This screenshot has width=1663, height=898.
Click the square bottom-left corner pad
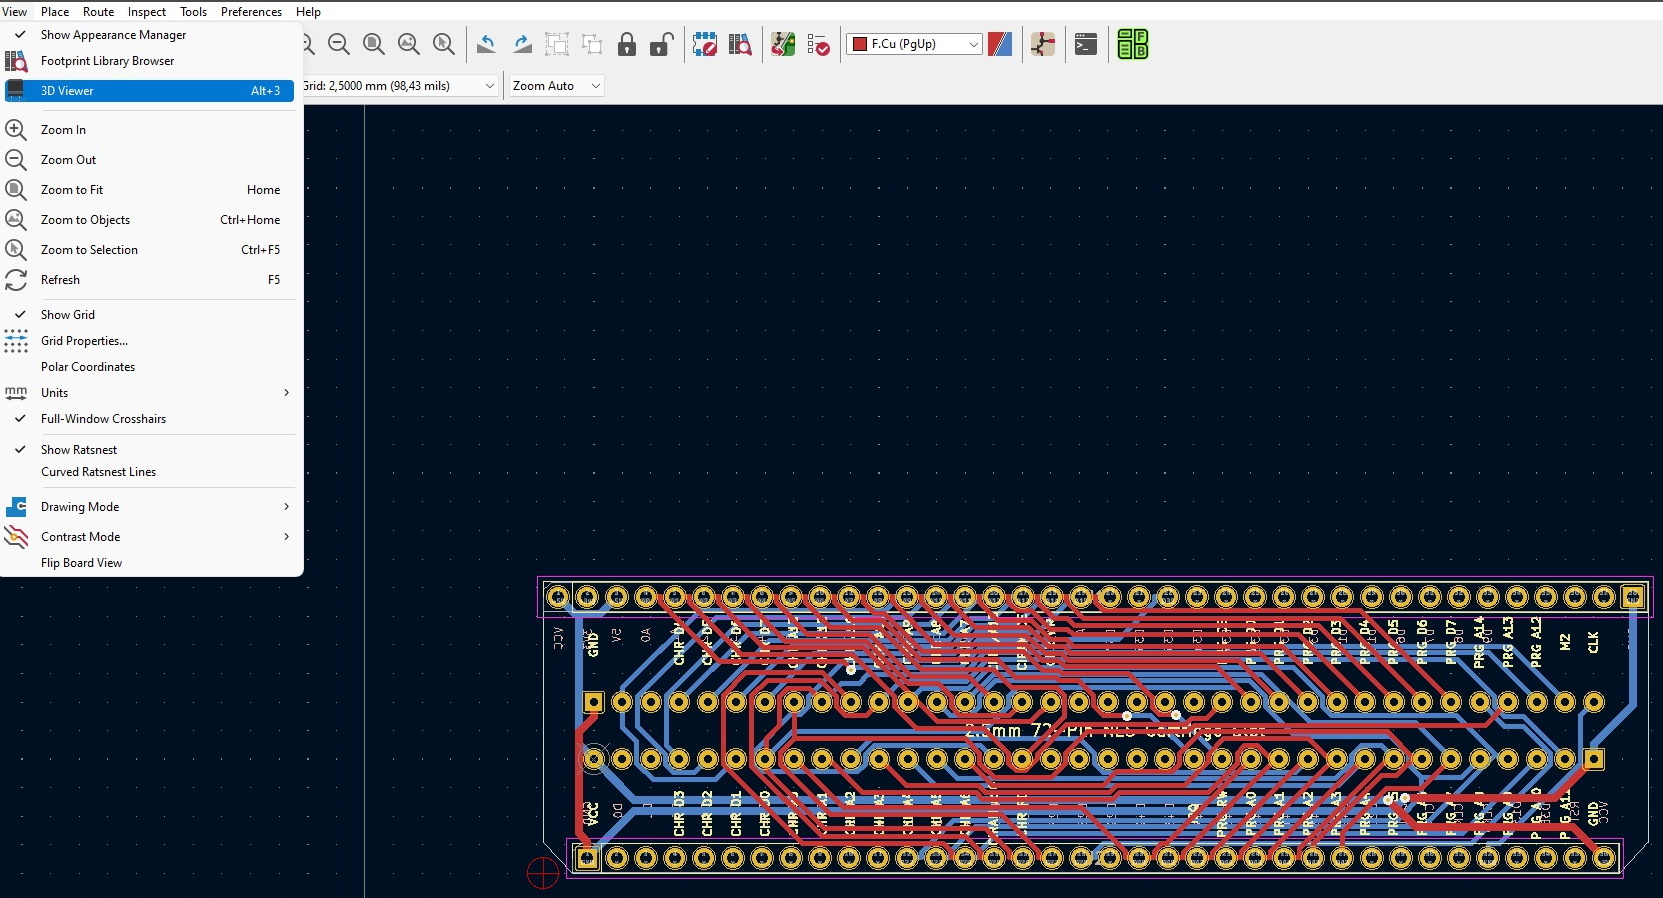[x=587, y=858]
